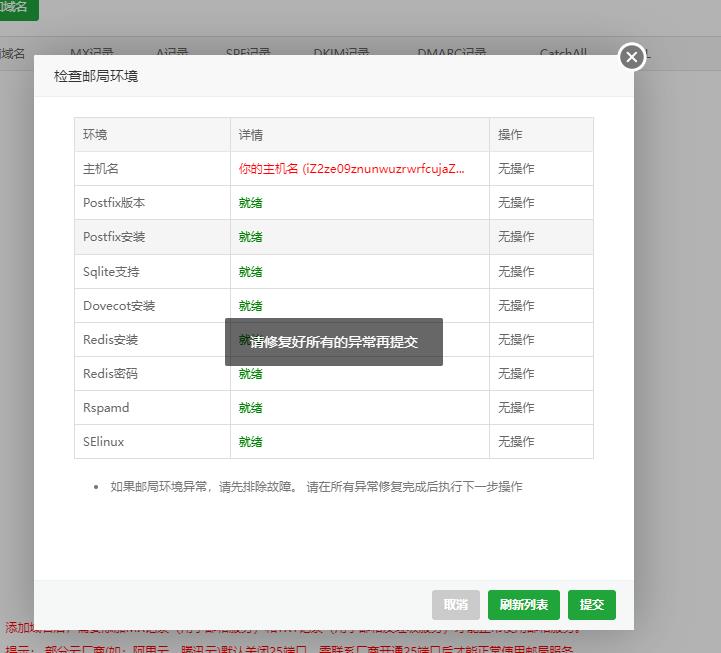Image resolution: width=721 pixels, height=653 pixels.
Task: Click the Postfix版本 row label
Action: pos(114,203)
